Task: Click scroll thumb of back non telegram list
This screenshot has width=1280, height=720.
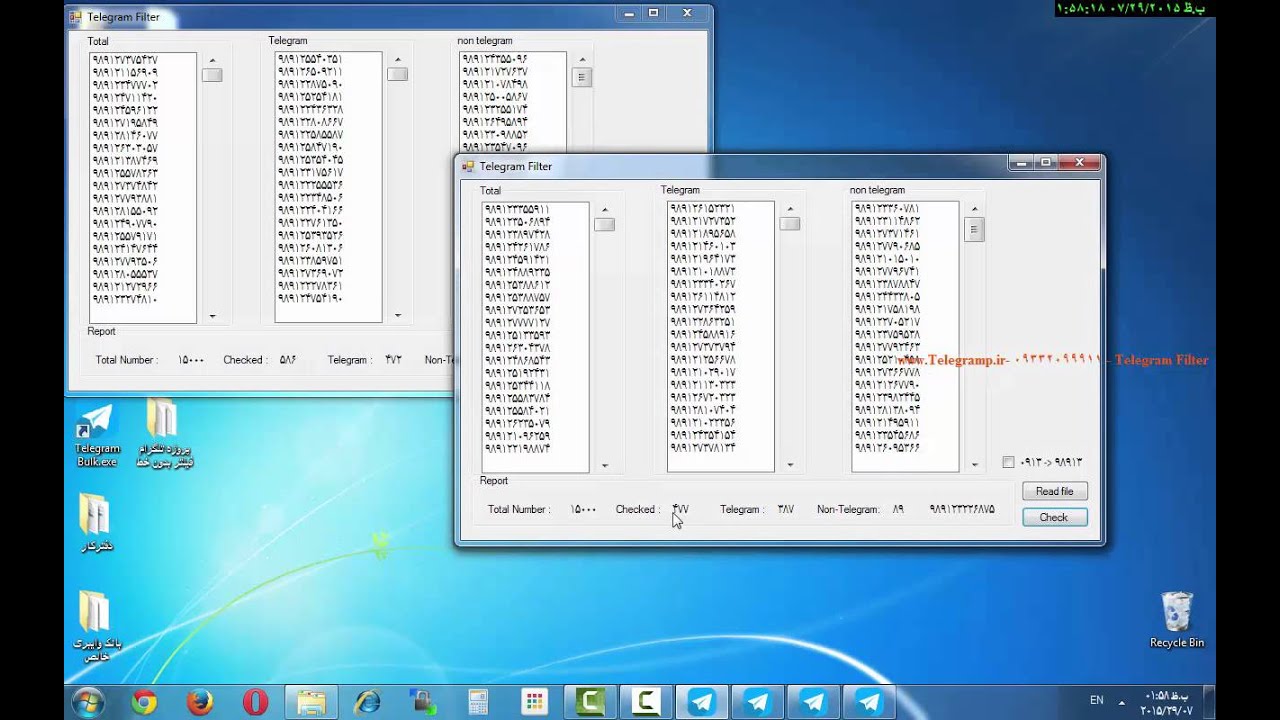Action: pos(582,77)
